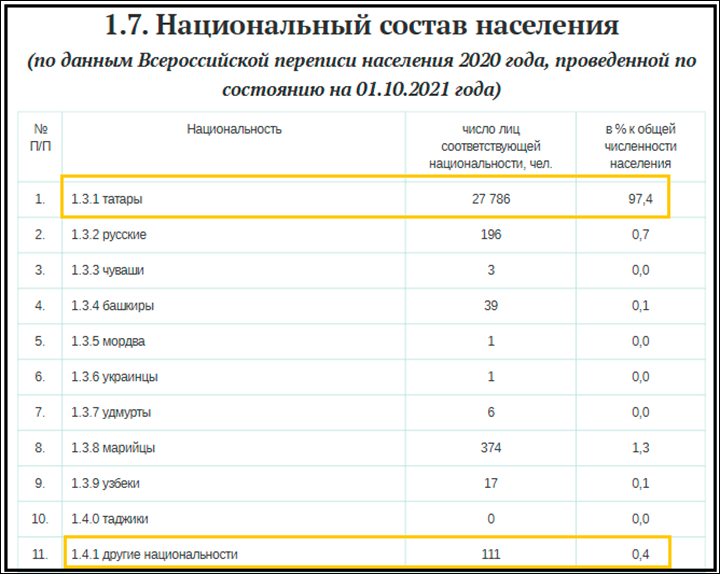Click the "в % к общей численности" header

pos(640,146)
